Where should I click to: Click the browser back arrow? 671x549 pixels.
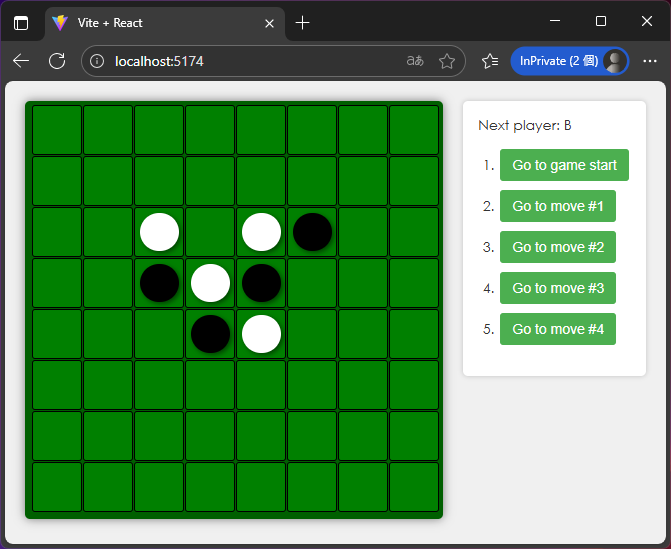(21, 61)
